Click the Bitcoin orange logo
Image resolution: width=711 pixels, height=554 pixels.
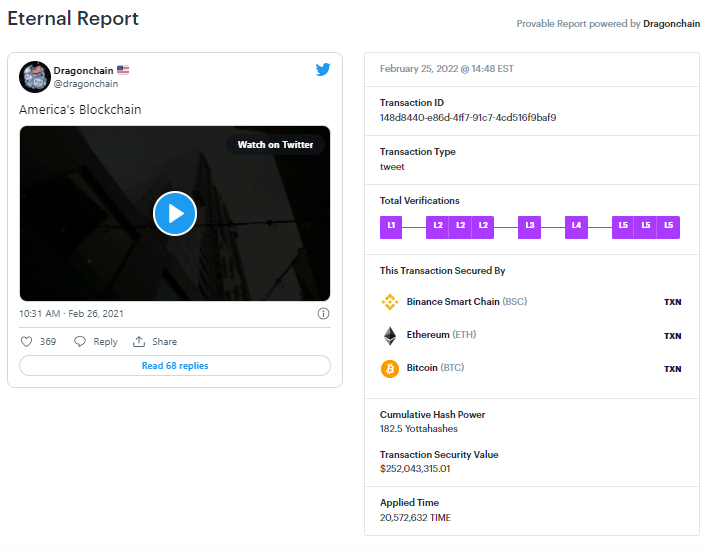tap(390, 369)
